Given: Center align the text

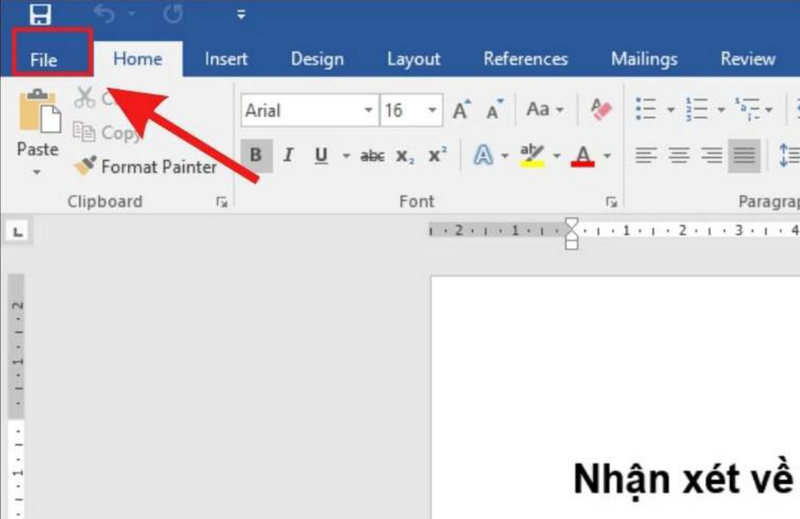Looking at the screenshot, I should [x=679, y=155].
